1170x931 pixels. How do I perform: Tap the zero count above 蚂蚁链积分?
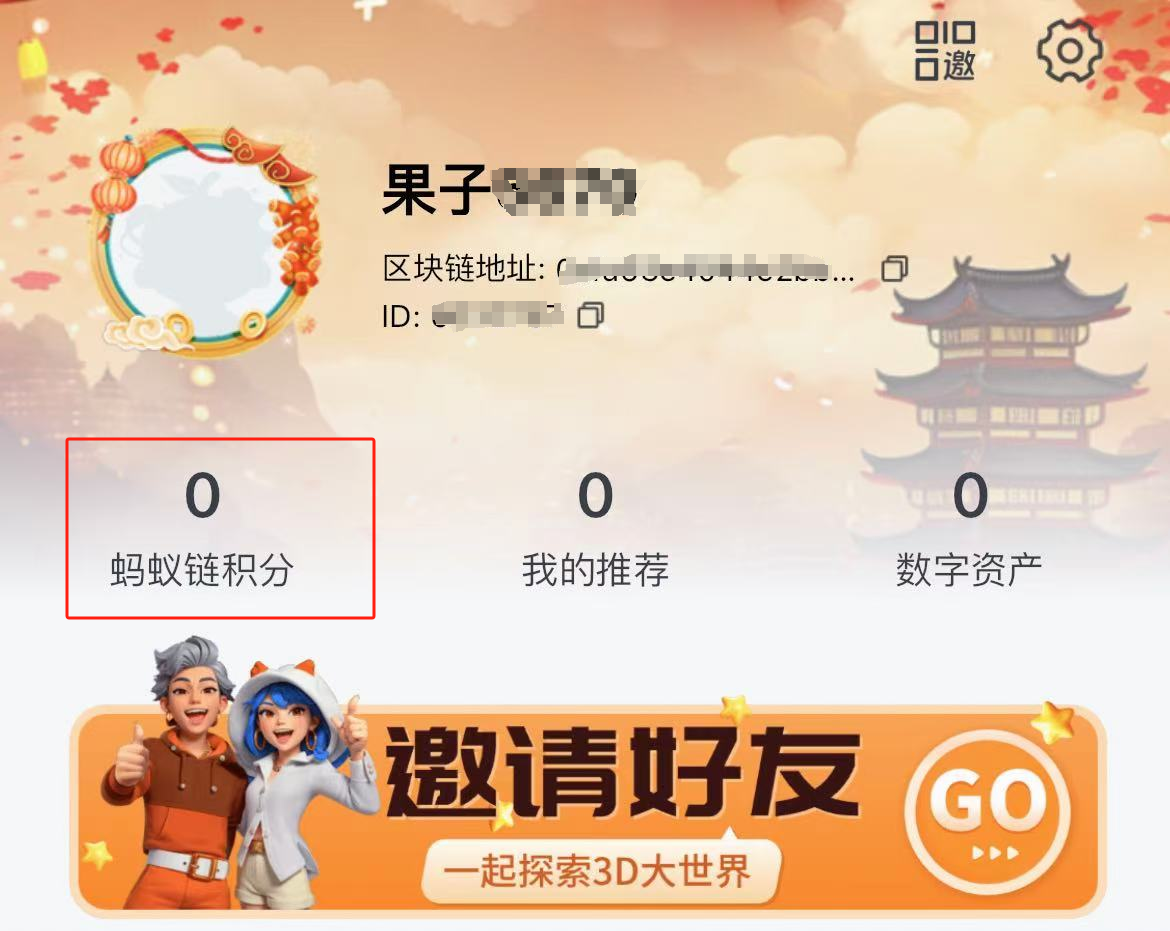202,495
